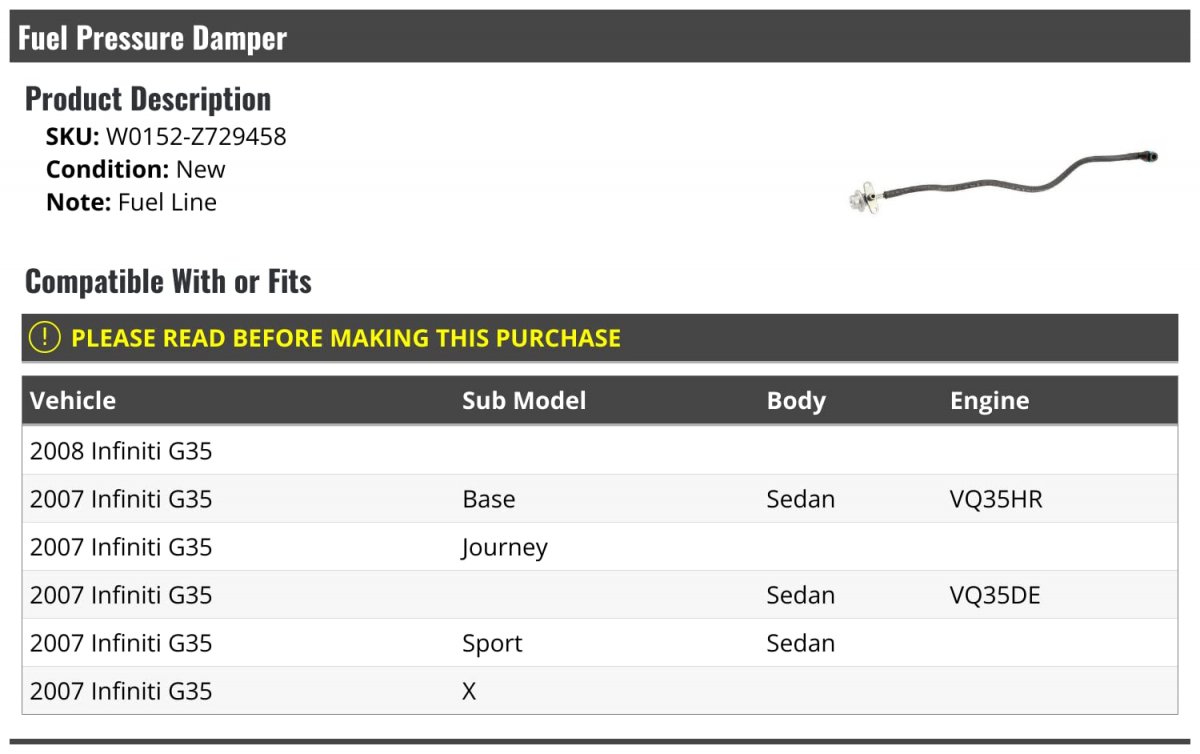Select the Journey sub model cell
This screenshot has width=1200, height=754.
click(505, 548)
